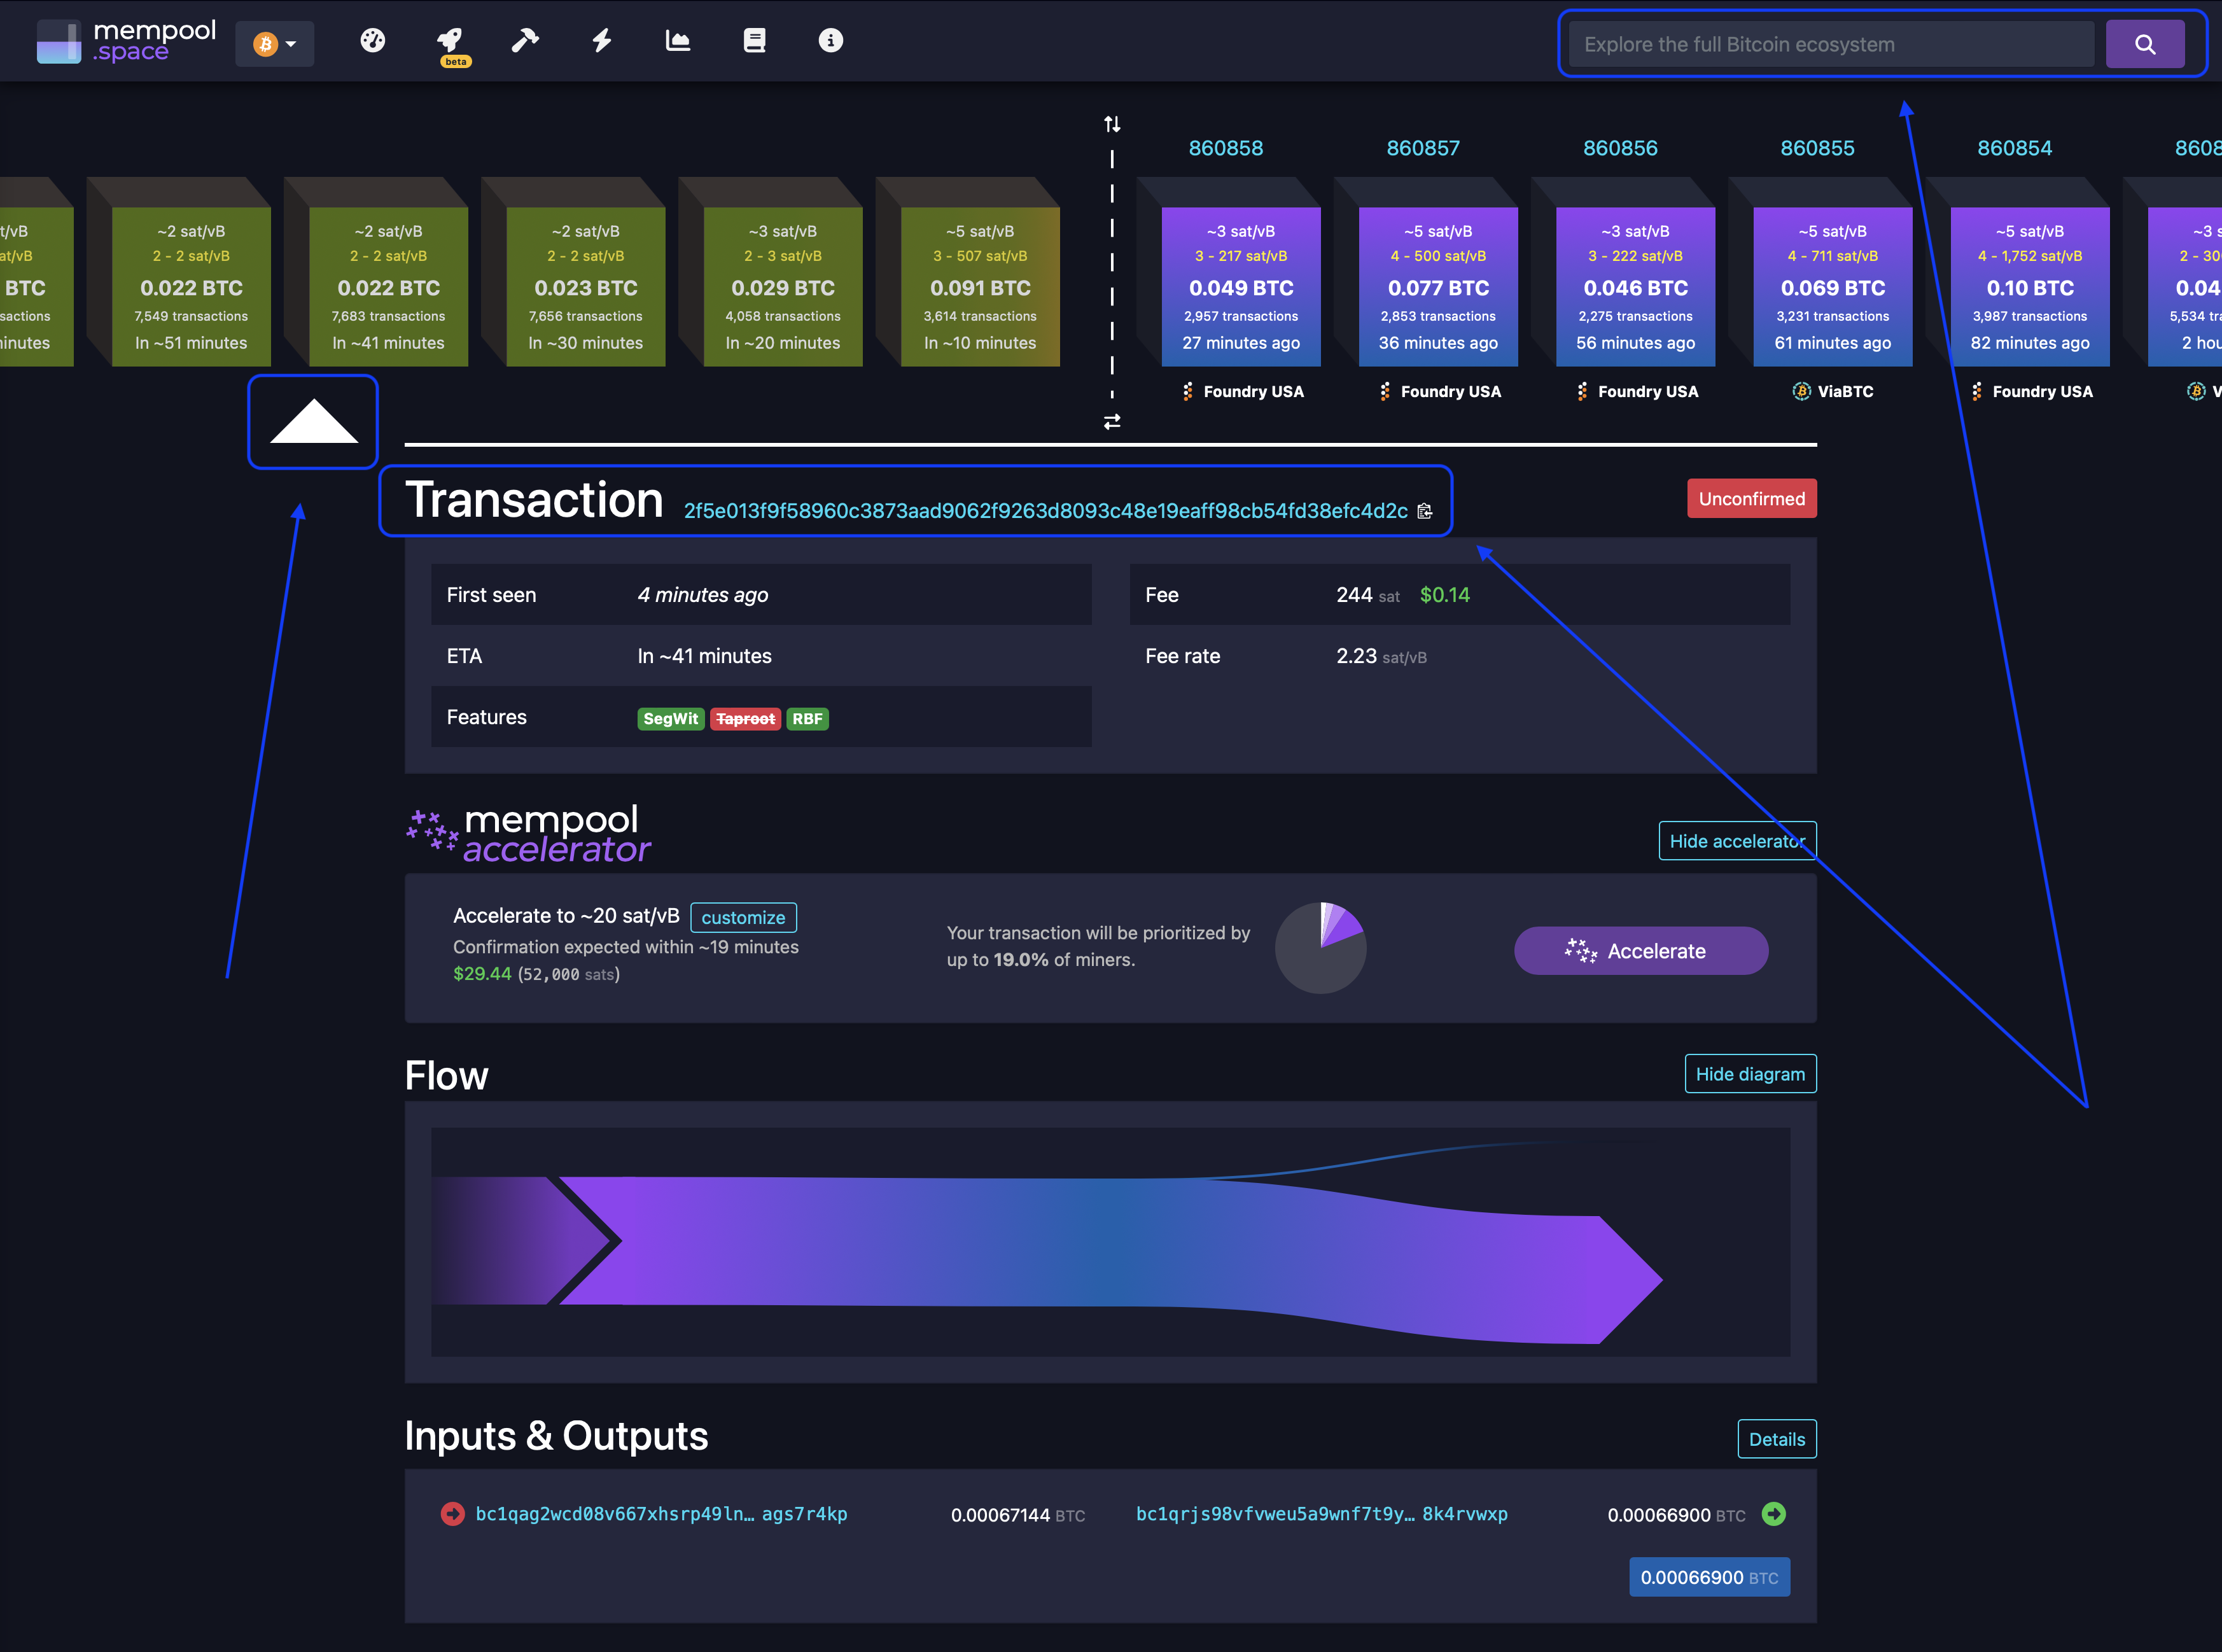
Task: Click the Unconfirmed status badge
Action: [x=1751, y=498]
